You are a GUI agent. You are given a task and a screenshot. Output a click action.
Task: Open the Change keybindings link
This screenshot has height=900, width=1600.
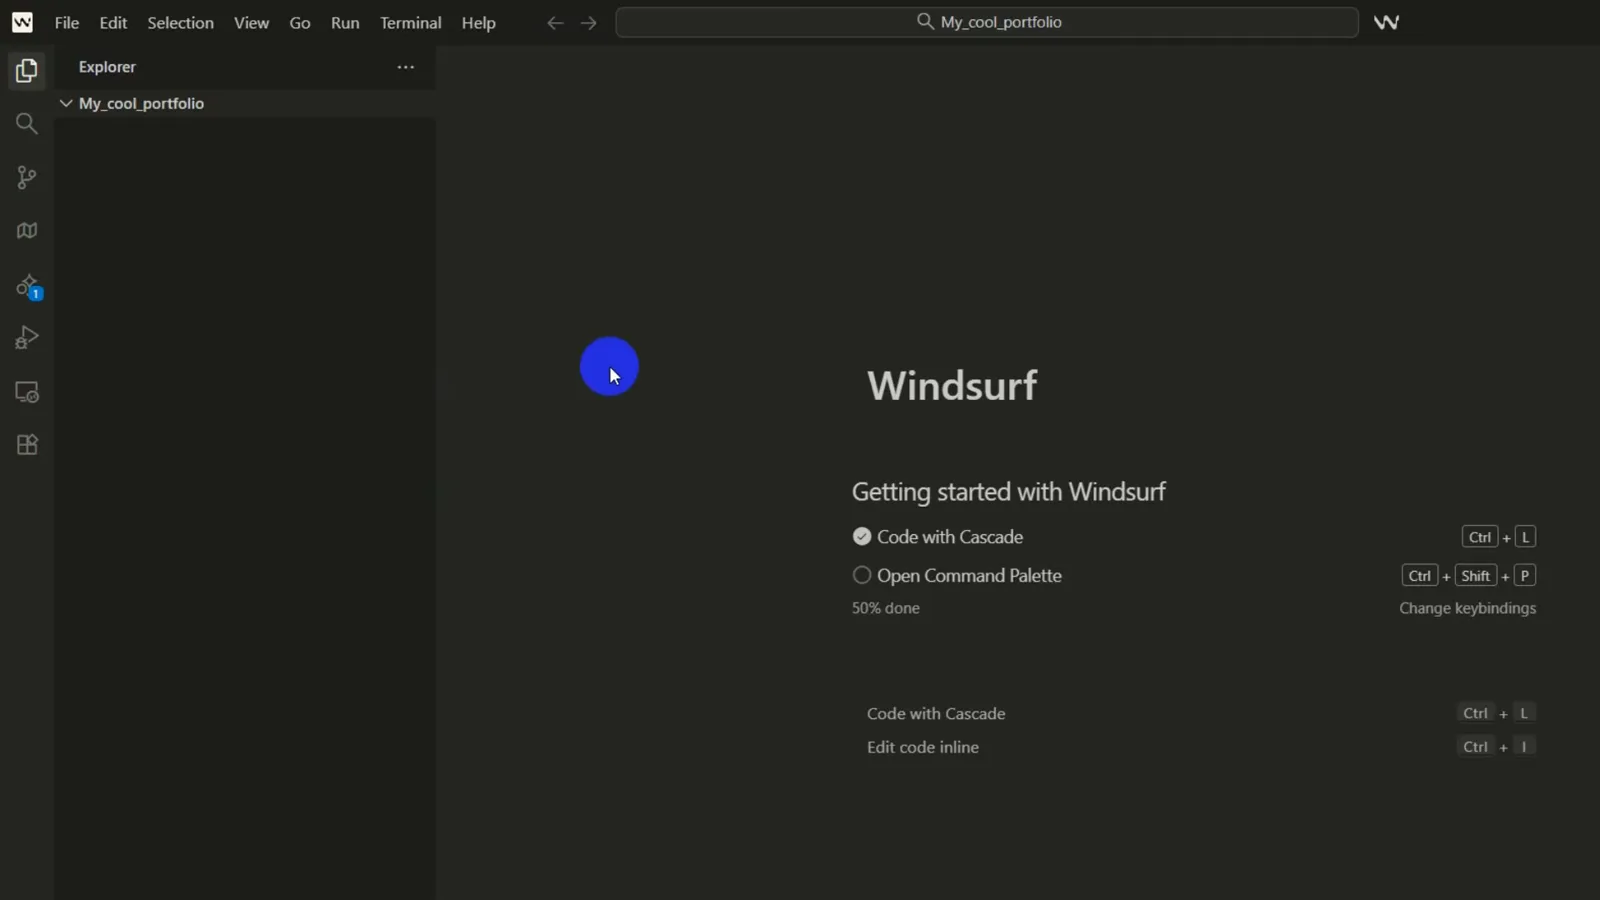[x=1467, y=608]
